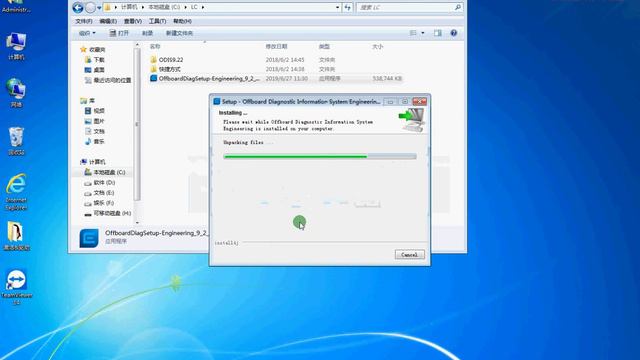
Task: Select 可移动磁盘 (H:) drive
Action: 107,213
